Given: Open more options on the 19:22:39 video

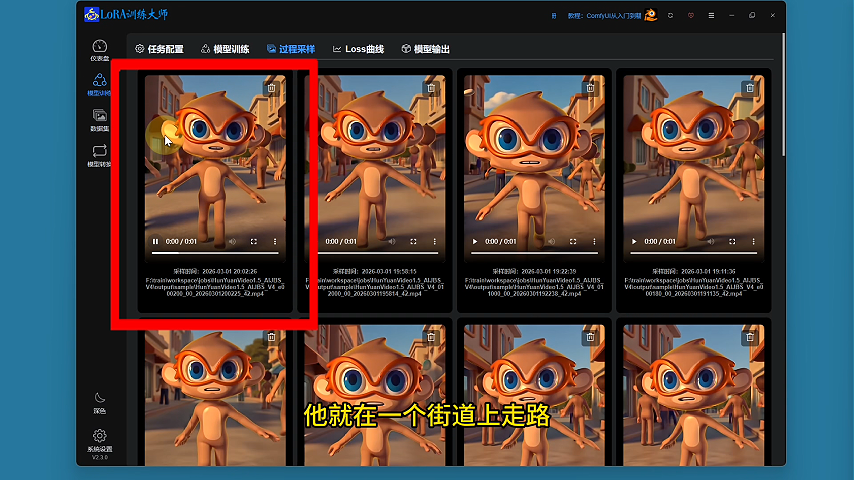Looking at the screenshot, I should (x=594, y=241).
